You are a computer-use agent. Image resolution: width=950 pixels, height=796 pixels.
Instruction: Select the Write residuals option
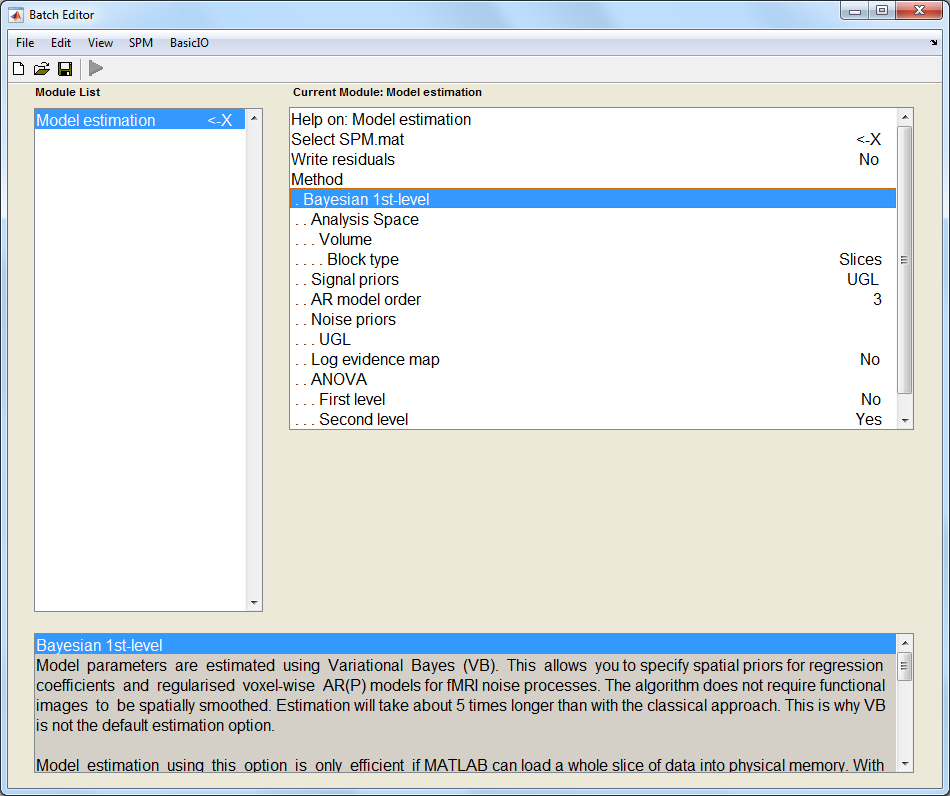343,159
